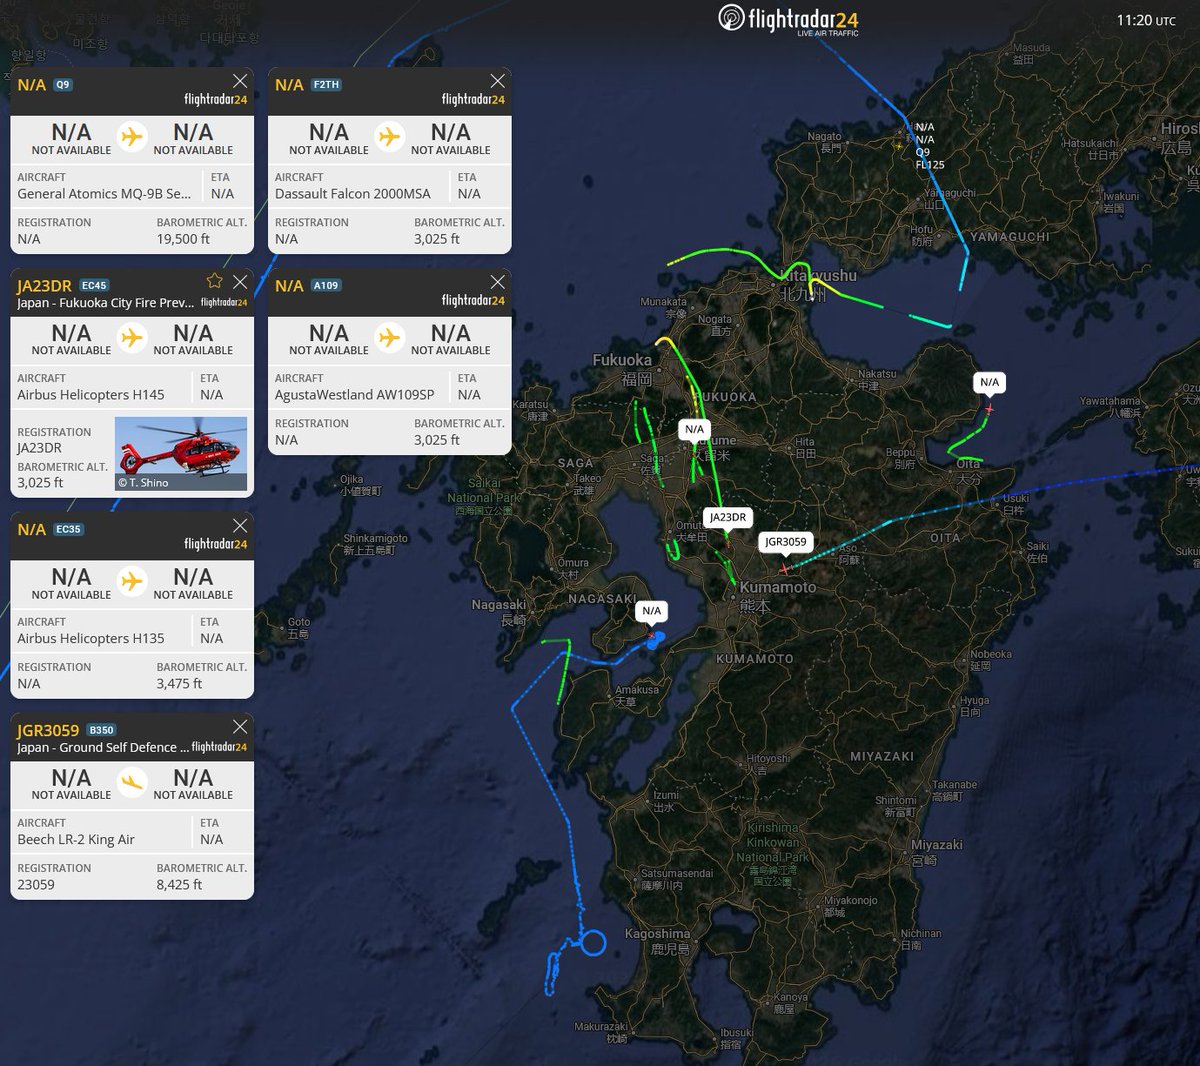Click 'Japan - Ground Self Defence ...' operator text
The height and width of the screenshot is (1066, 1200).
103,747
